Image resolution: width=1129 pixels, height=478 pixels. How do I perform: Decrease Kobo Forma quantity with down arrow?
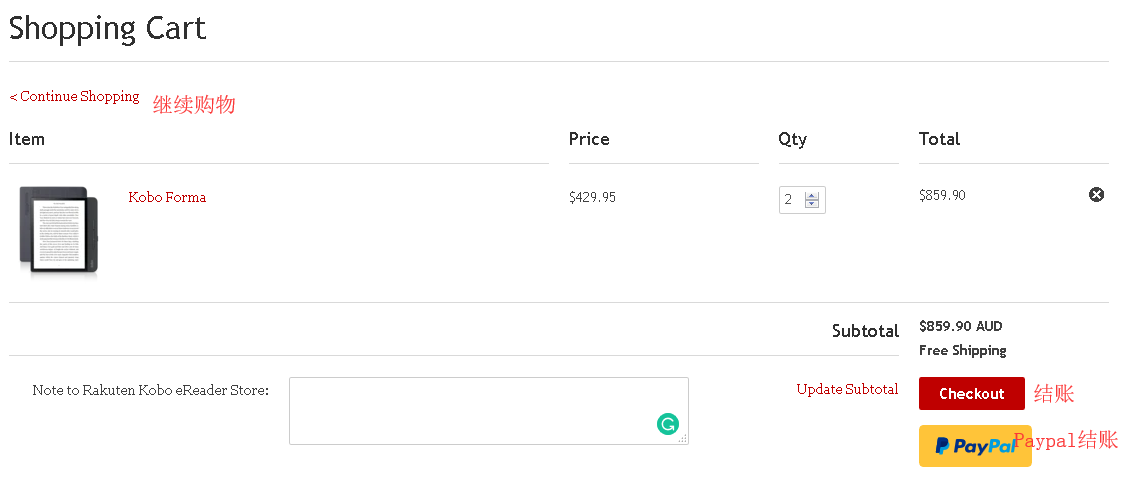[812, 205]
